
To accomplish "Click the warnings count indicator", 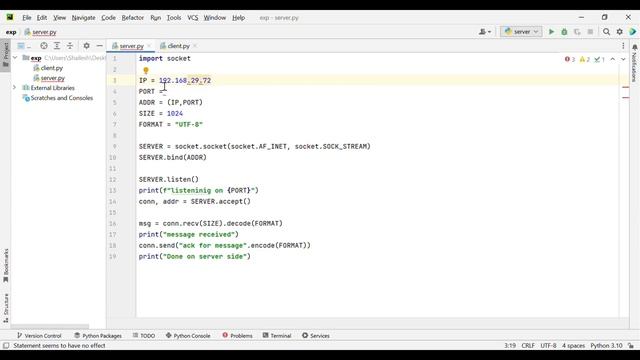I will [584, 60].
